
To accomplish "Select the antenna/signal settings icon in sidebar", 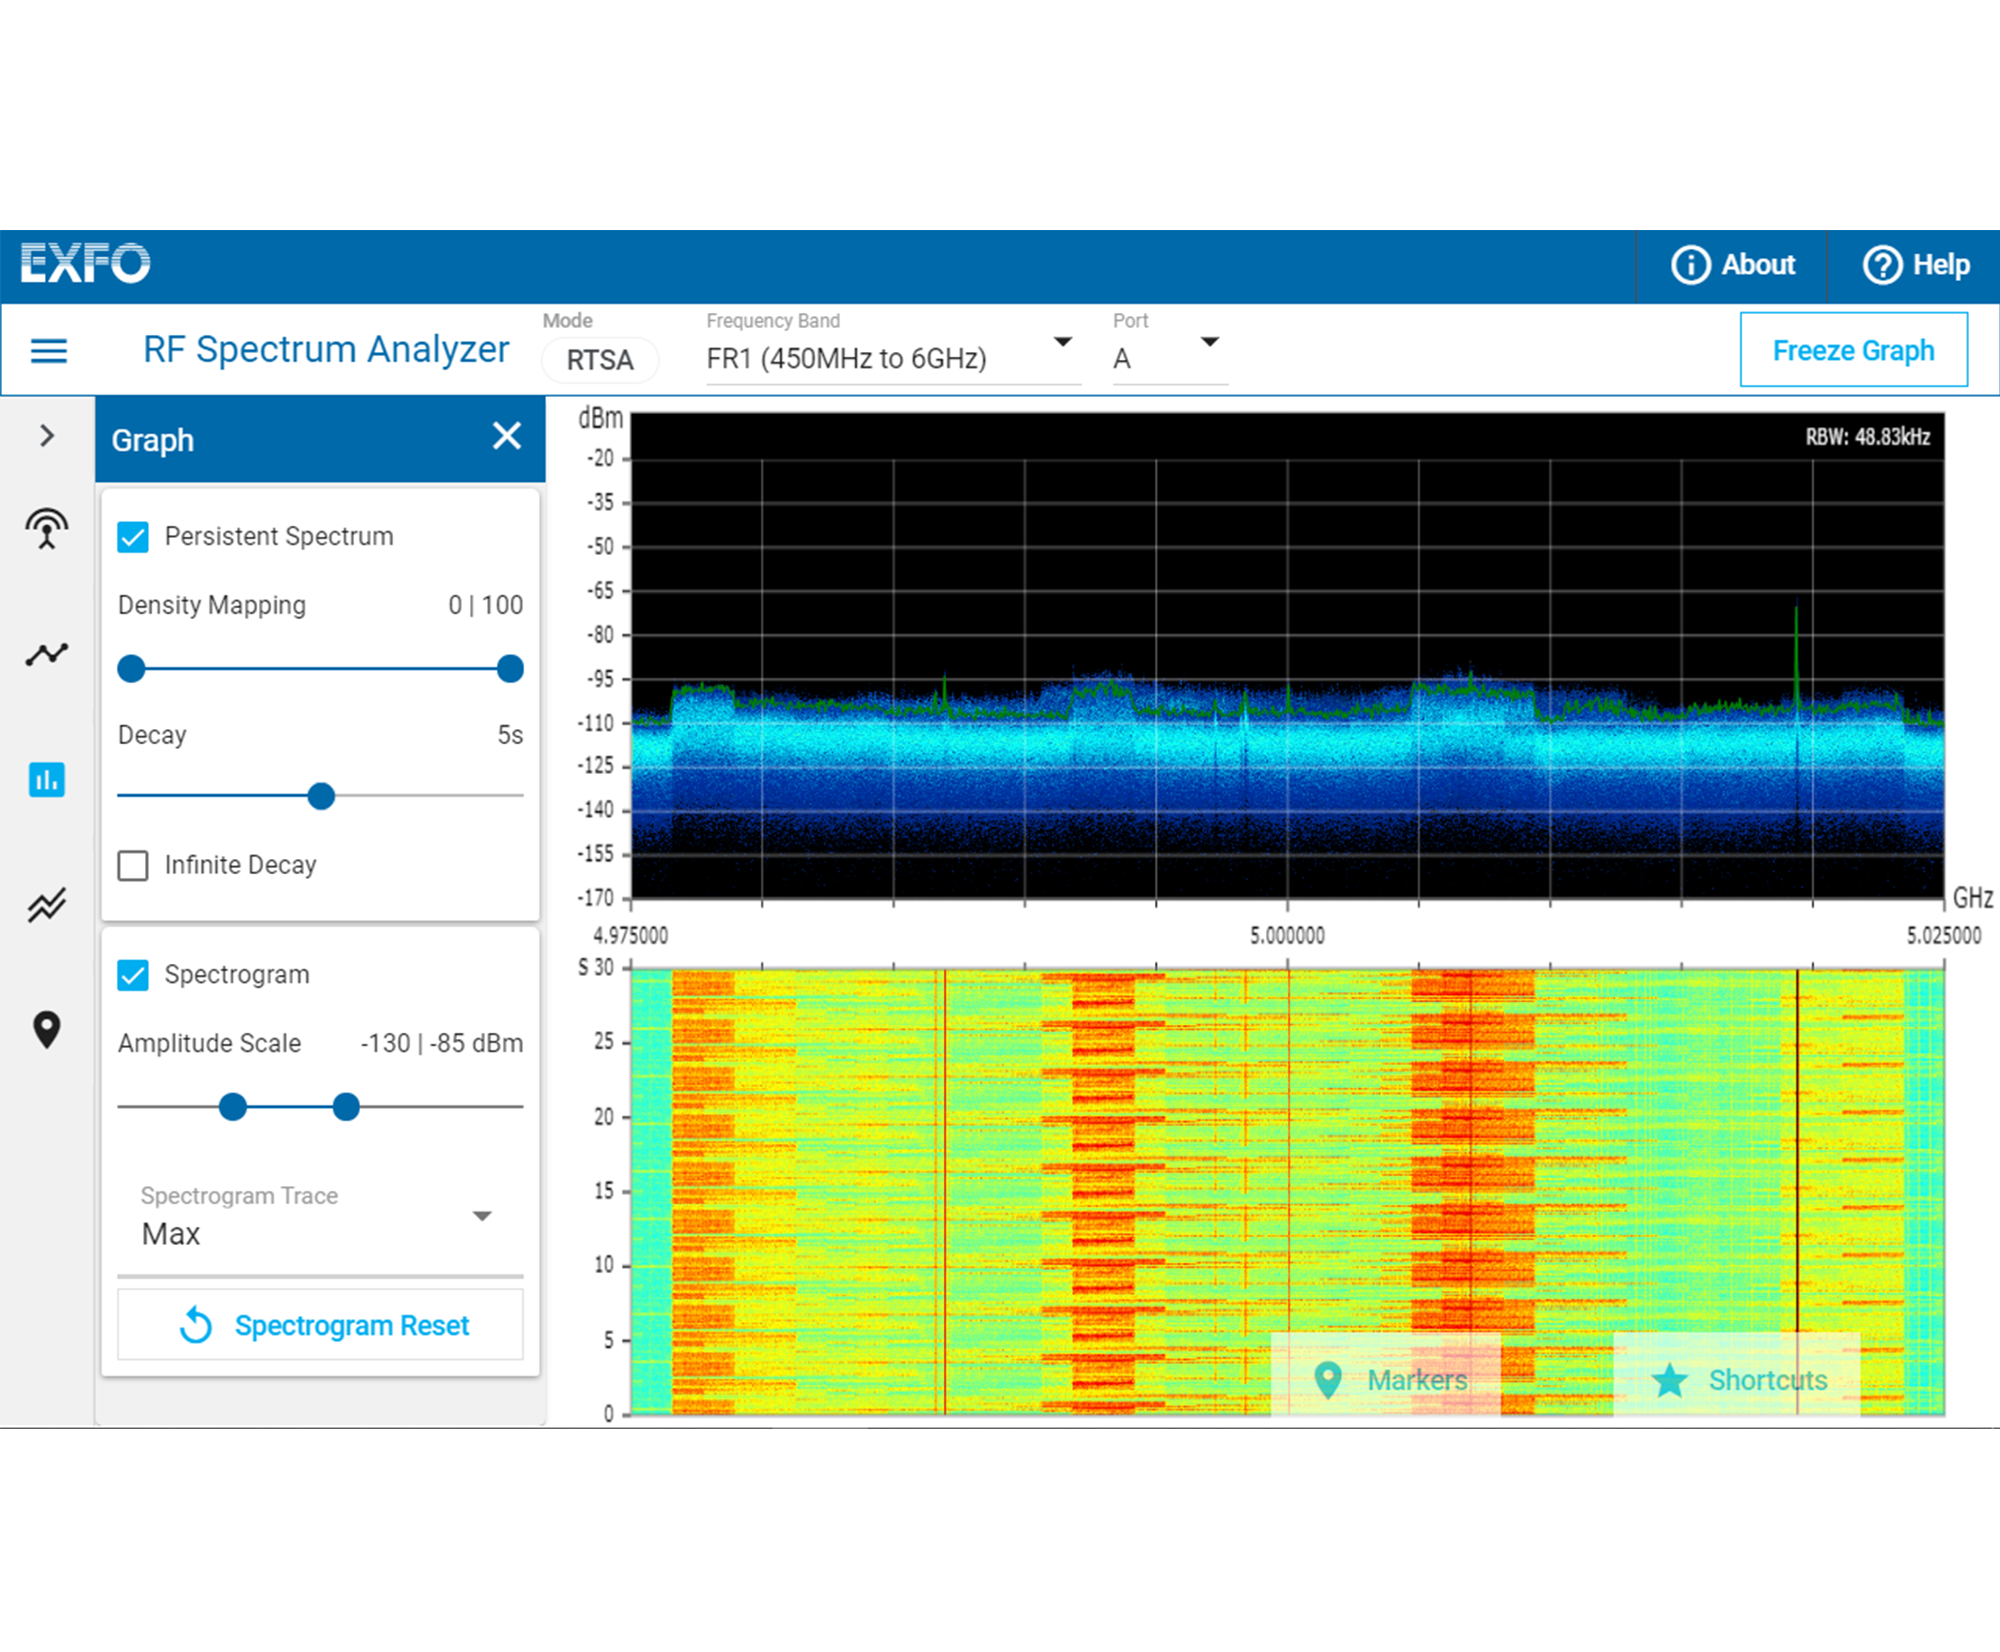I will [x=46, y=527].
